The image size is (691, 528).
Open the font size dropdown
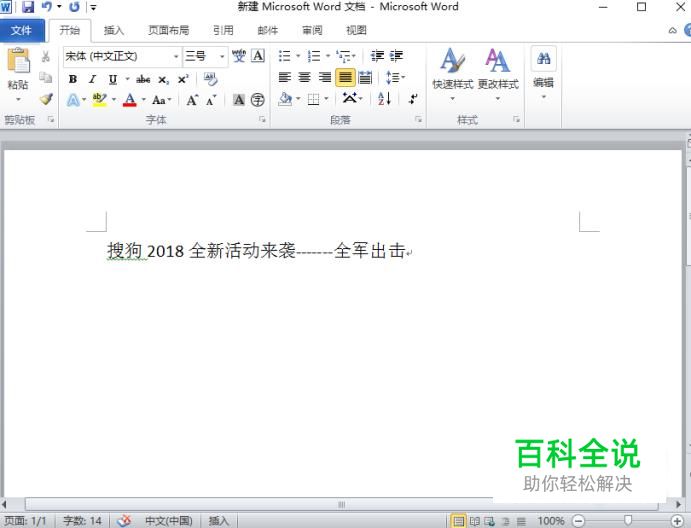(x=222, y=56)
